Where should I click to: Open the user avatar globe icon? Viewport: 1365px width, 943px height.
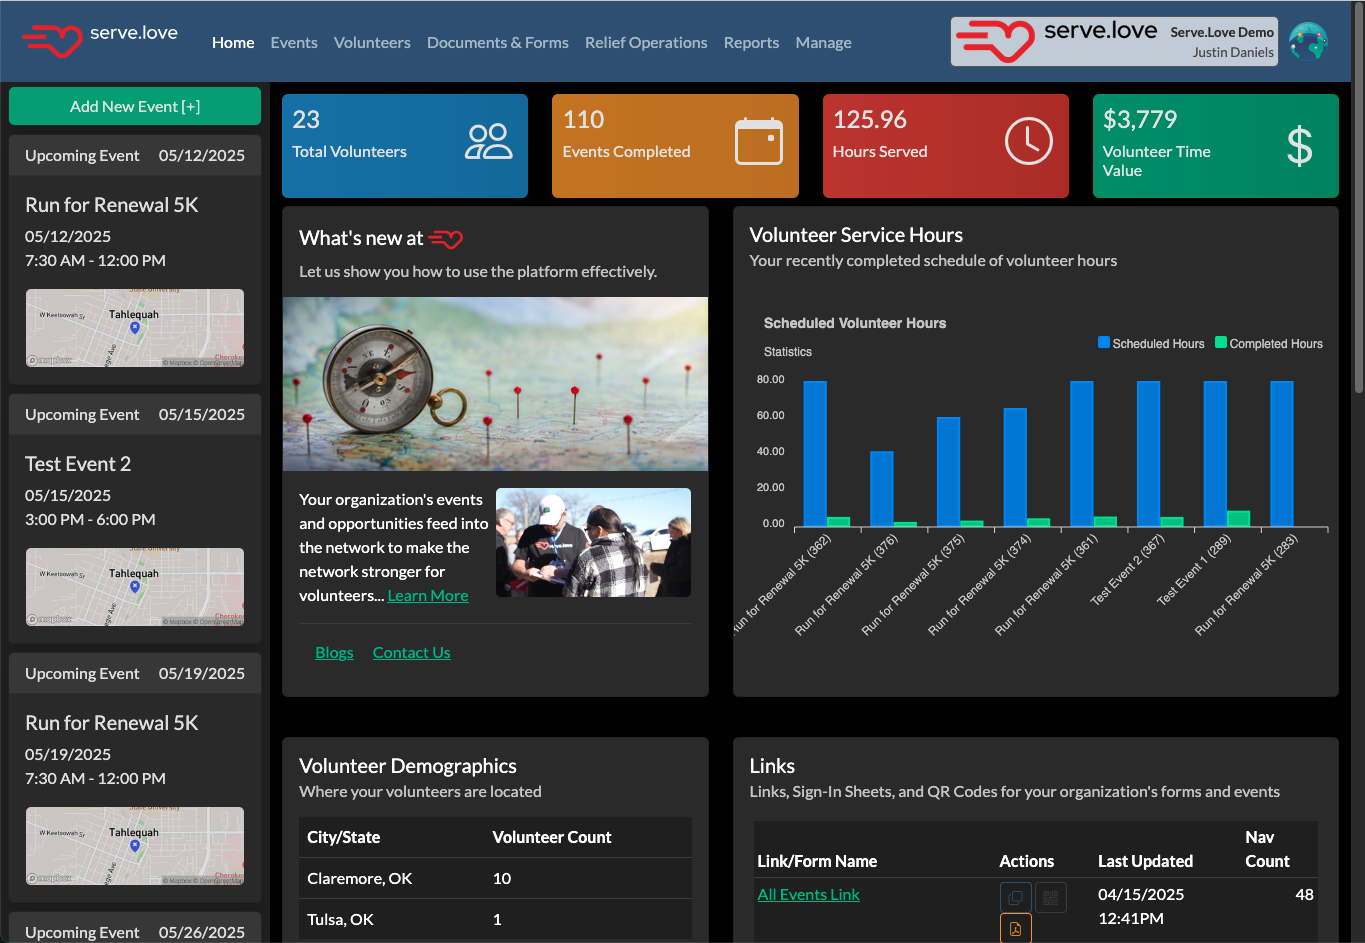tap(1308, 42)
